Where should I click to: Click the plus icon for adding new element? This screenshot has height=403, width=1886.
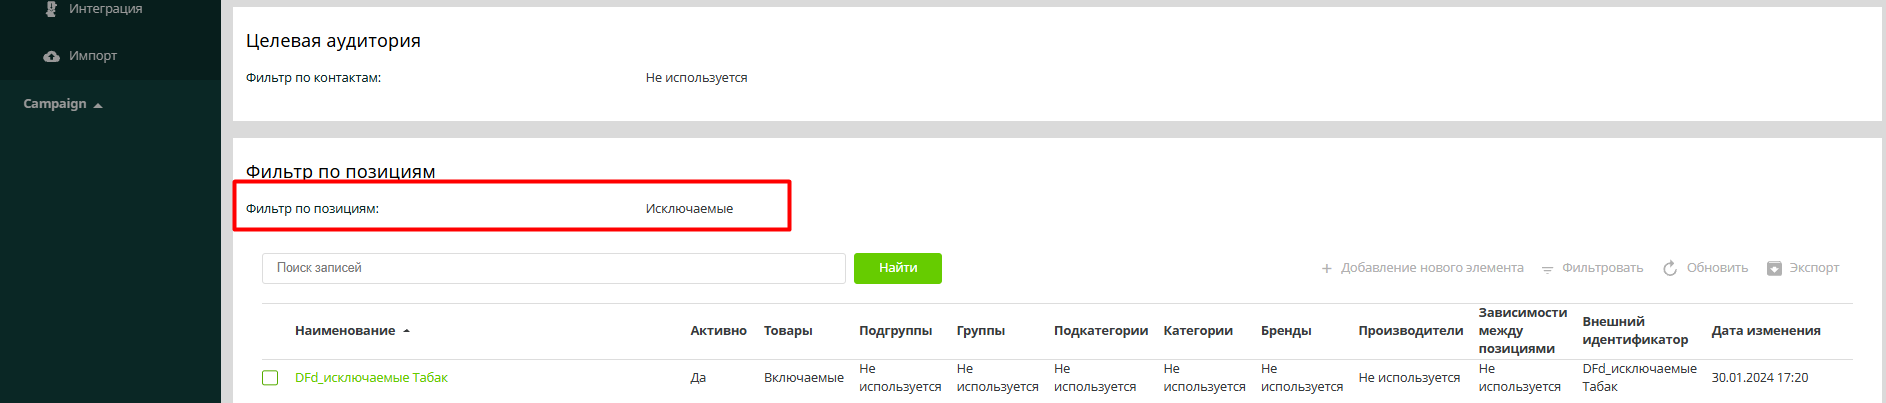point(1326,268)
